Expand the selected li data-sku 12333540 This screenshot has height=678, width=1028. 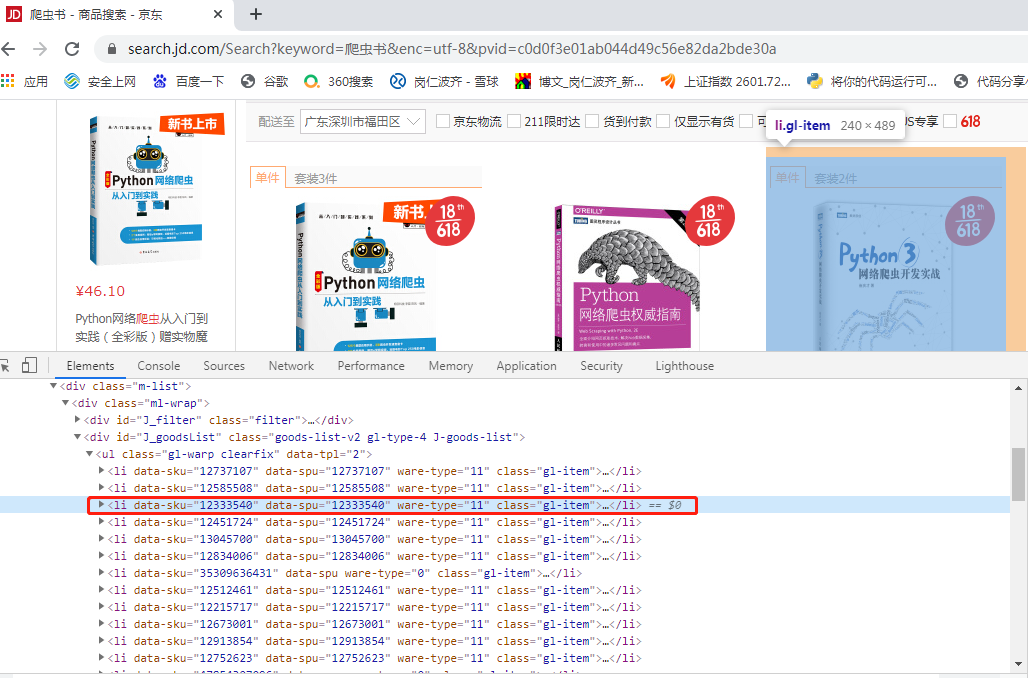click(x=102, y=504)
